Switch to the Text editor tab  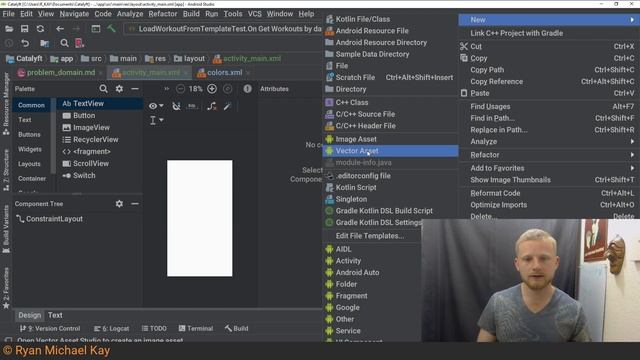point(55,315)
